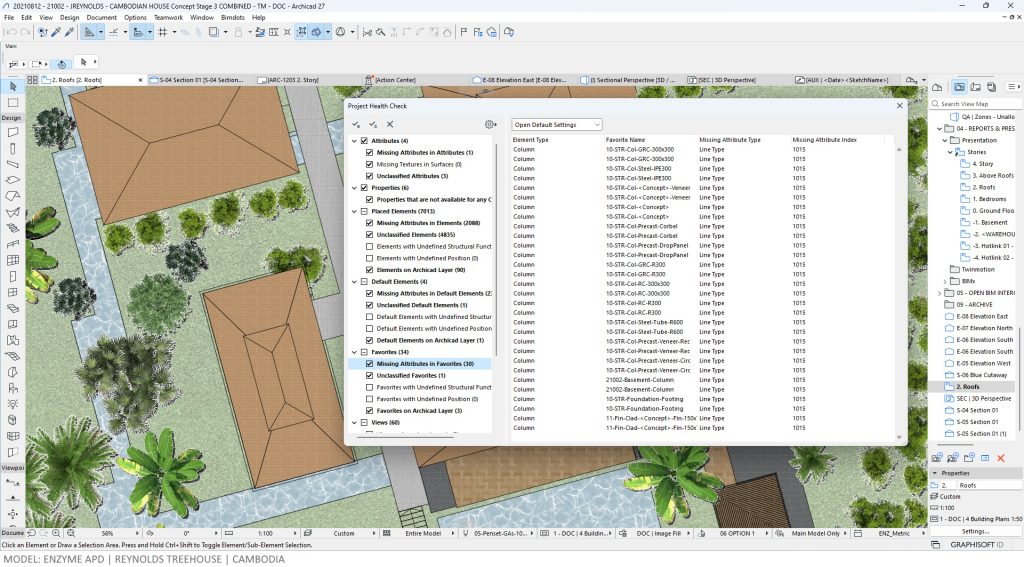Click the uncheck-all X icon in Health Check
Image resolution: width=1024 pixels, height=567 pixels.
coord(390,124)
